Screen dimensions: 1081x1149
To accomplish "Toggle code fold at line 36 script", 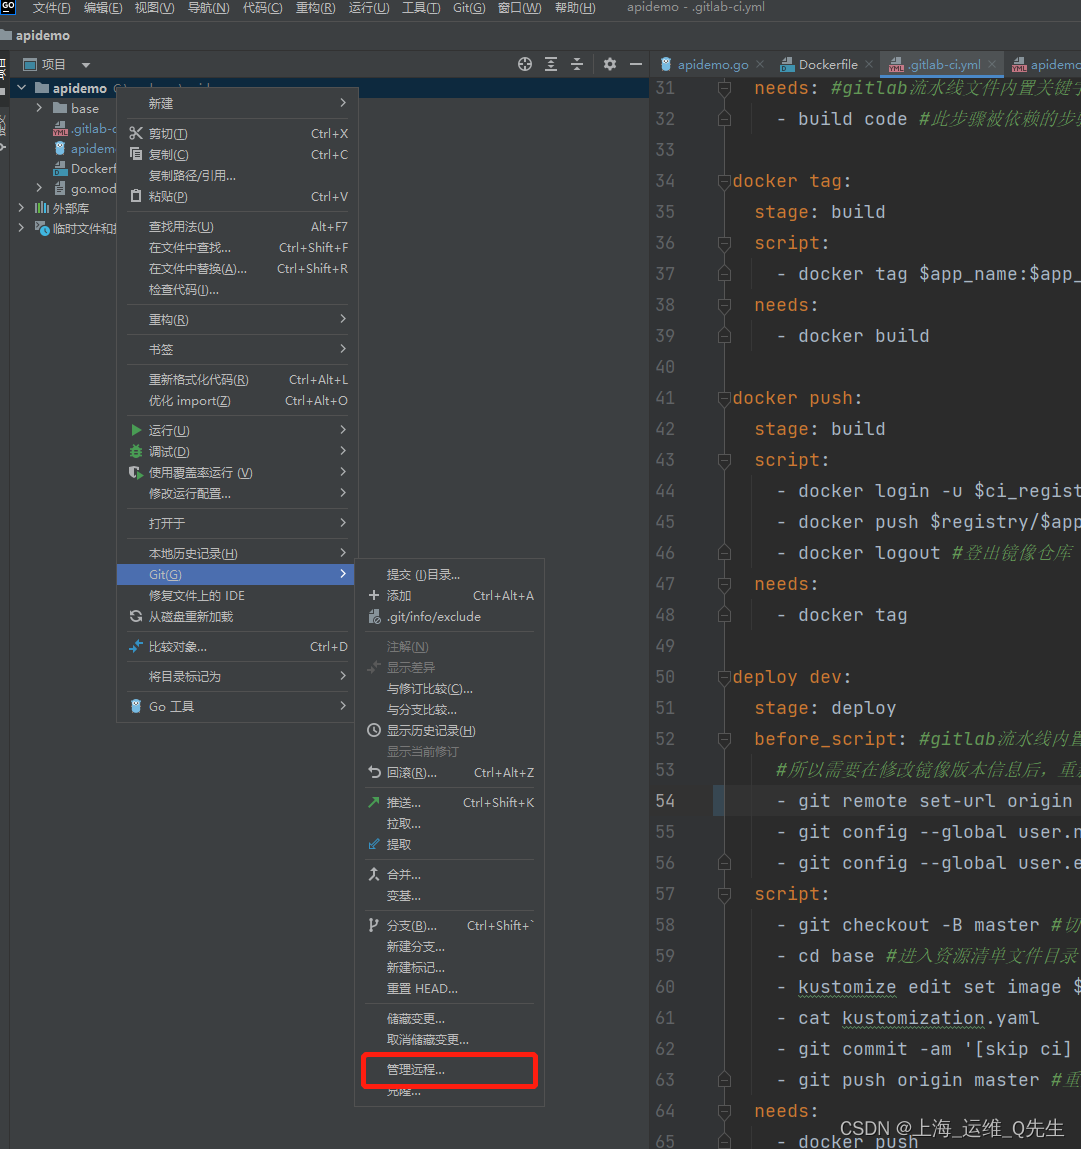I will pyautogui.click(x=724, y=243).
